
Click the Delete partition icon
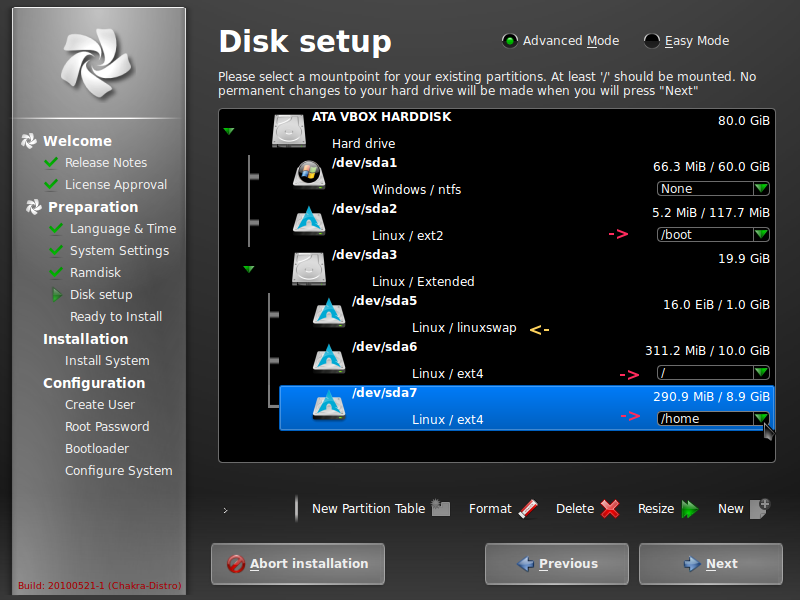coord(610,508)
